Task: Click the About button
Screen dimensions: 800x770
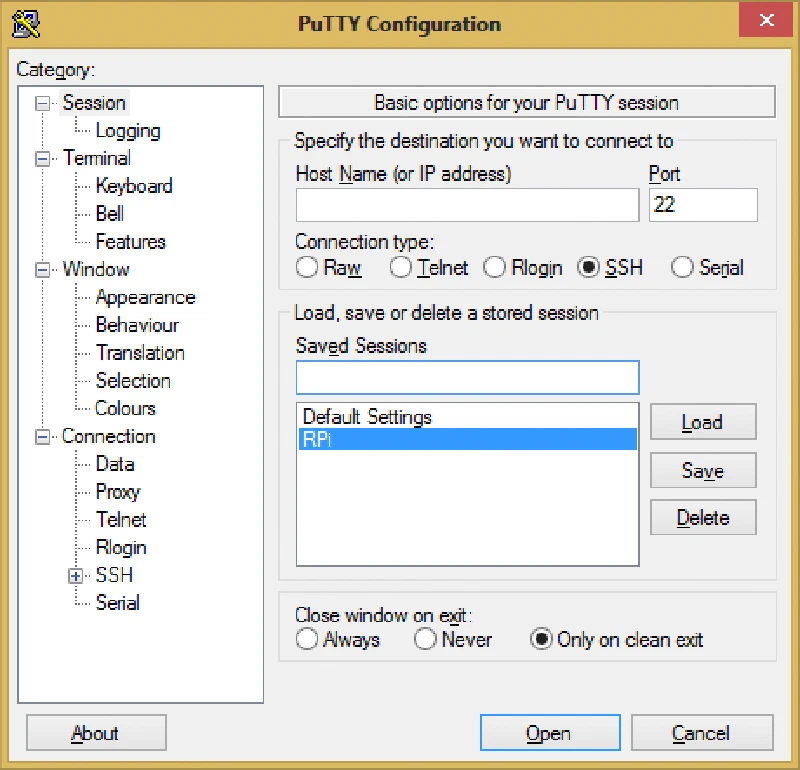Action: (x=95, y=733)
